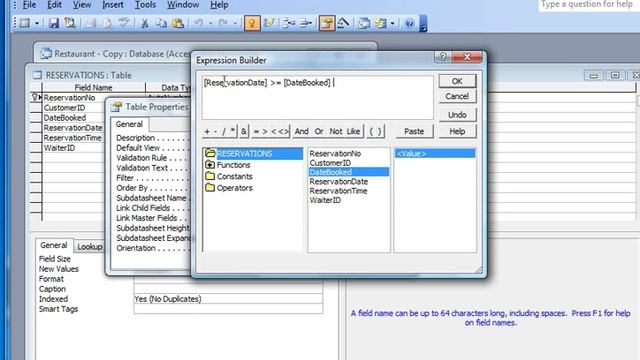This screenshot has width=640, height=360.
Task: Open the Tools menu
Action: (145, 5)
